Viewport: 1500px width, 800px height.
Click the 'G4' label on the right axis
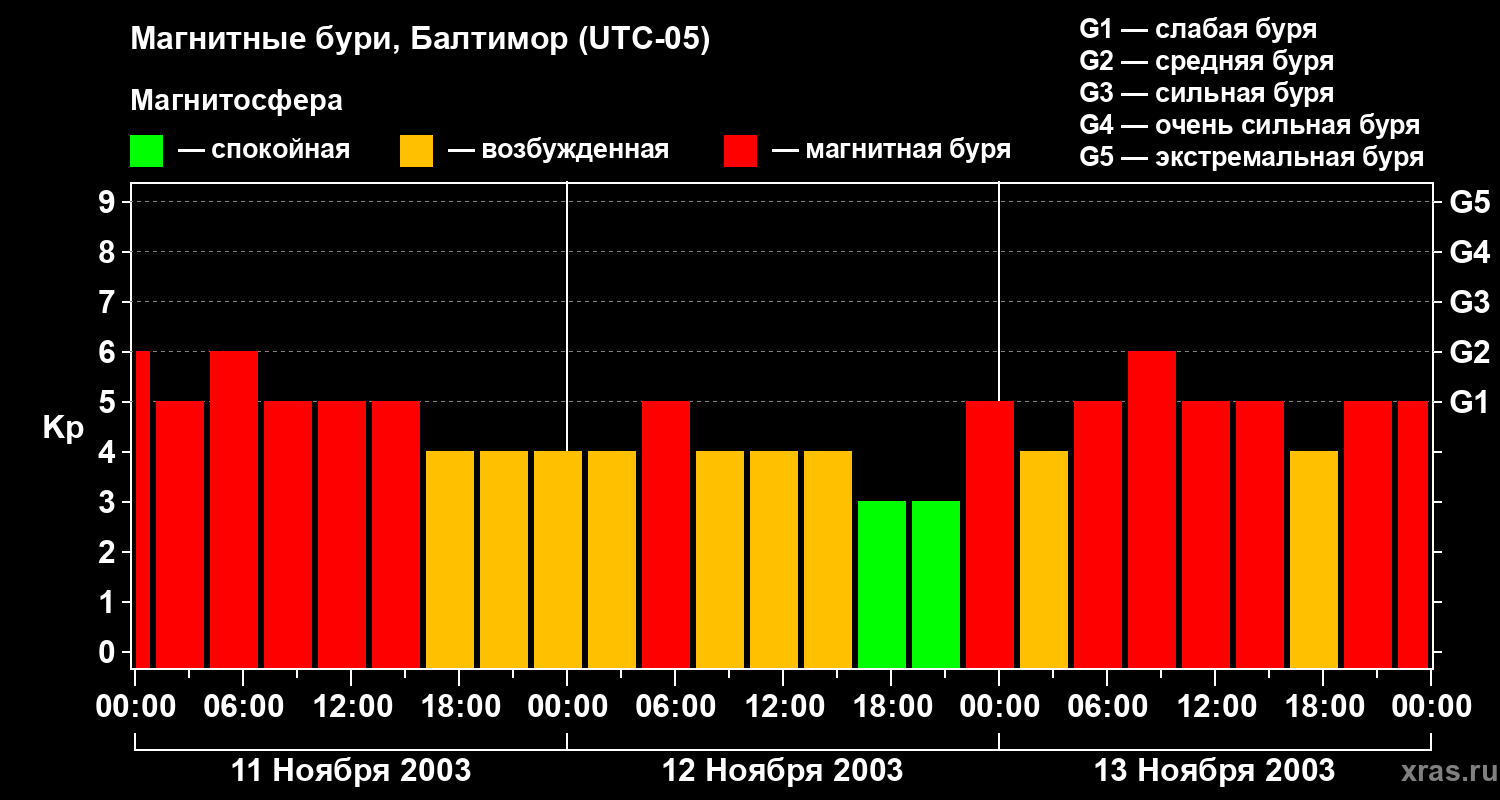(1470, 252)
